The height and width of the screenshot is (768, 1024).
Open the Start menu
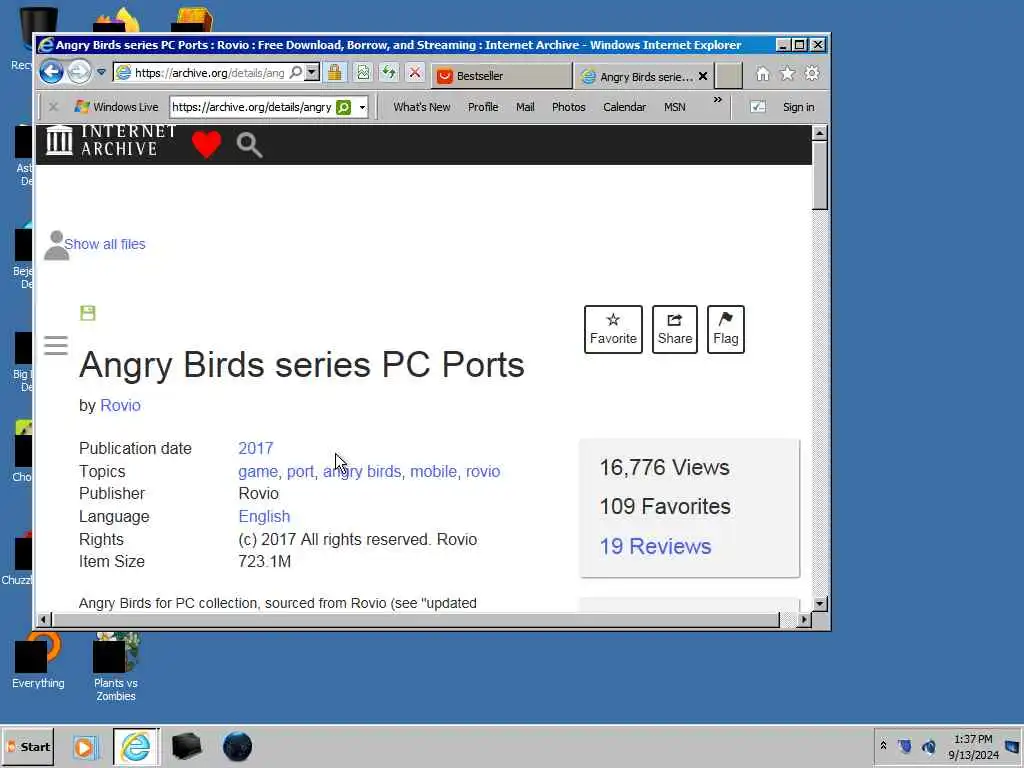tap(27, 747)
